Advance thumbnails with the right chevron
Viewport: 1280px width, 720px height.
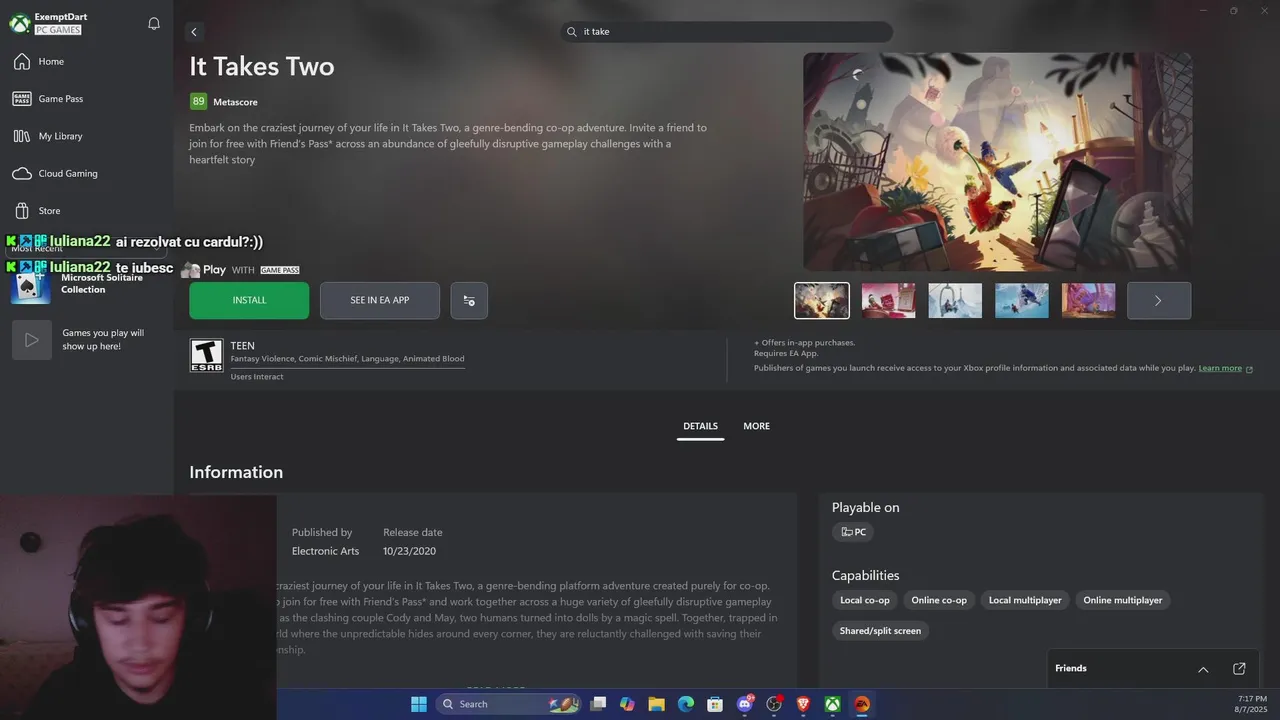point(1159,300)
